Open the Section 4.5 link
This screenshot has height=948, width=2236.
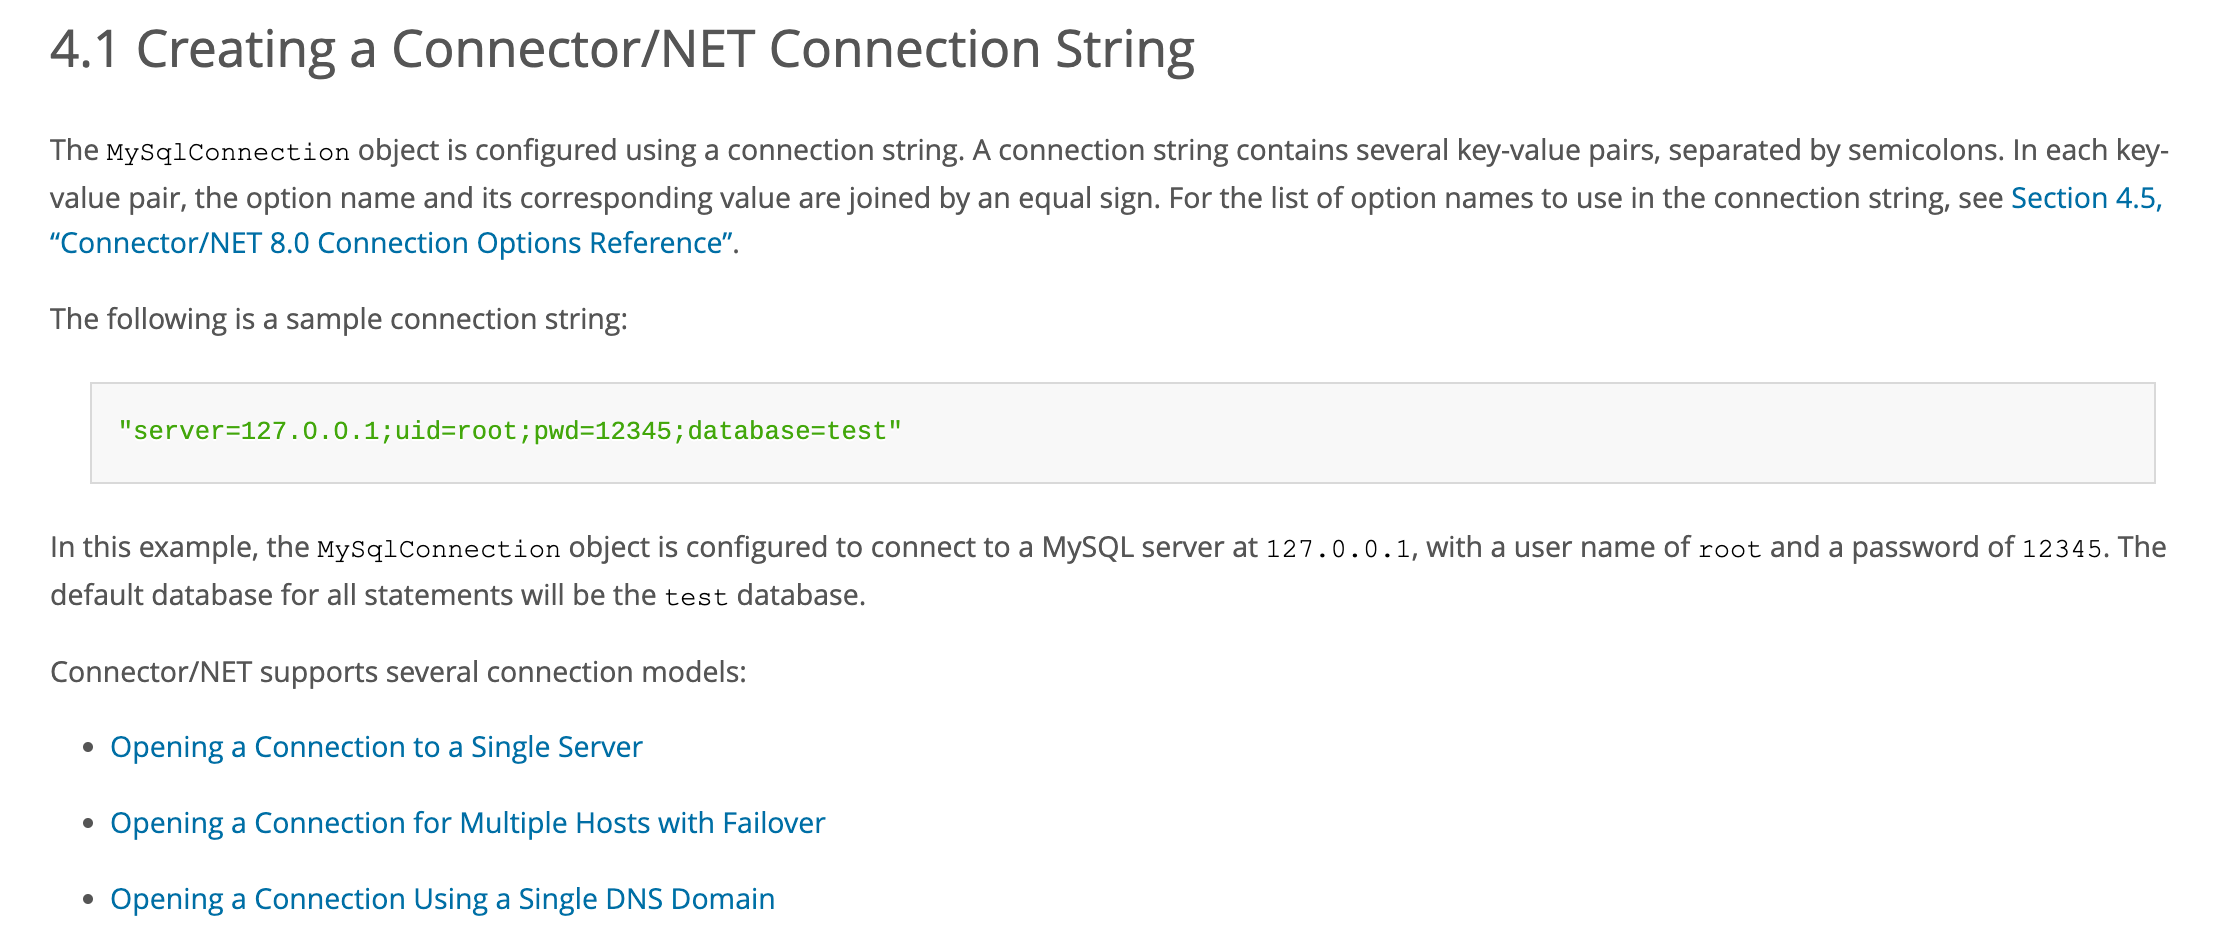(2086, 198)
